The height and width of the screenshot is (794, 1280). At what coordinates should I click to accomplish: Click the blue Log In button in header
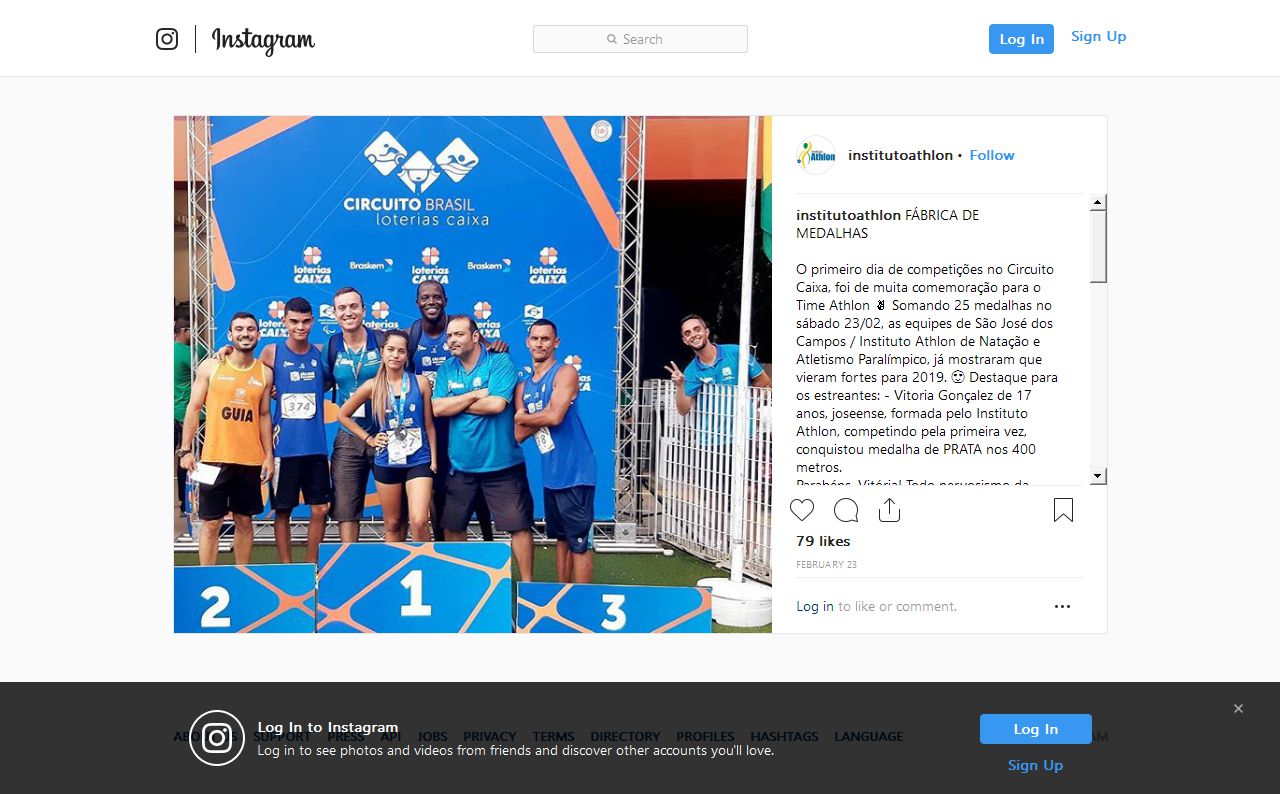[x=1021, y=39]
